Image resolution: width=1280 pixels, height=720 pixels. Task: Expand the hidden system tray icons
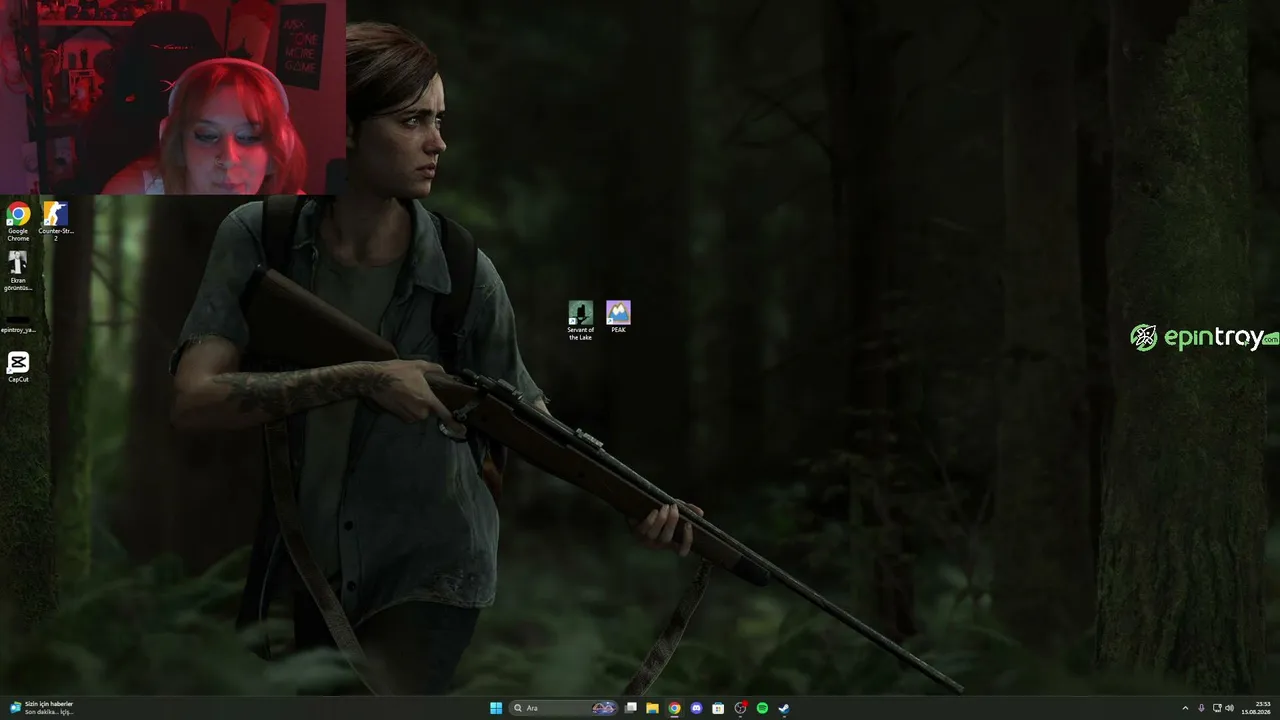[1185, 708]
